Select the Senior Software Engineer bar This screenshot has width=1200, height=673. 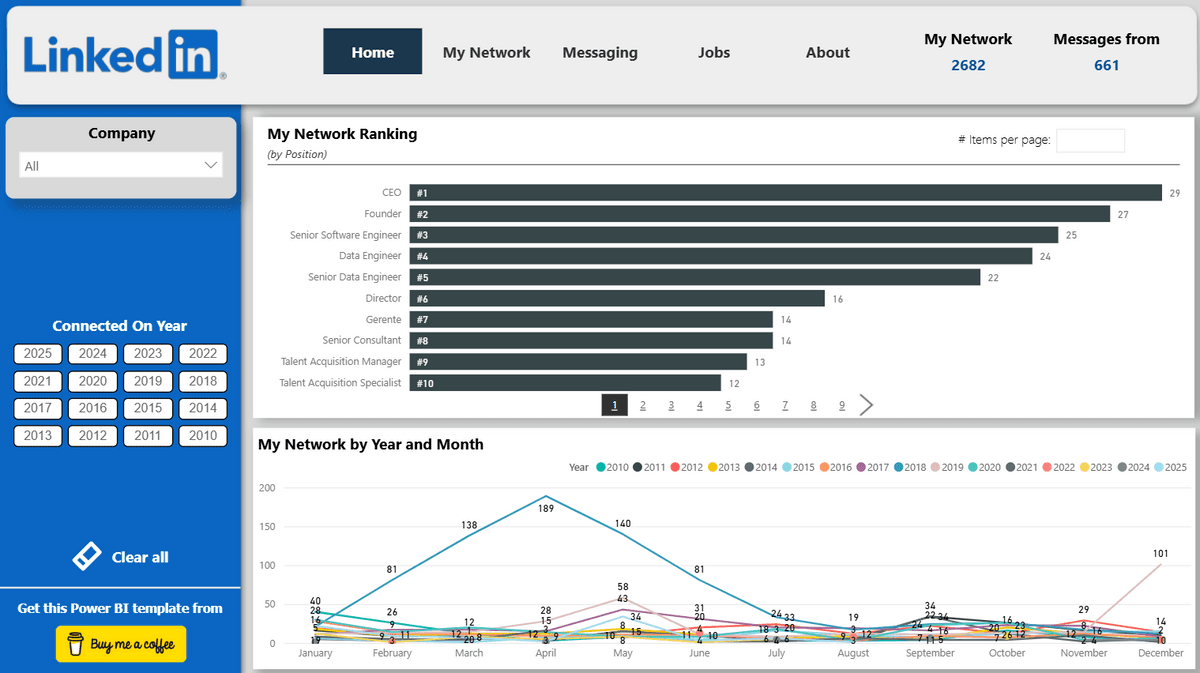tap(733, 235)
